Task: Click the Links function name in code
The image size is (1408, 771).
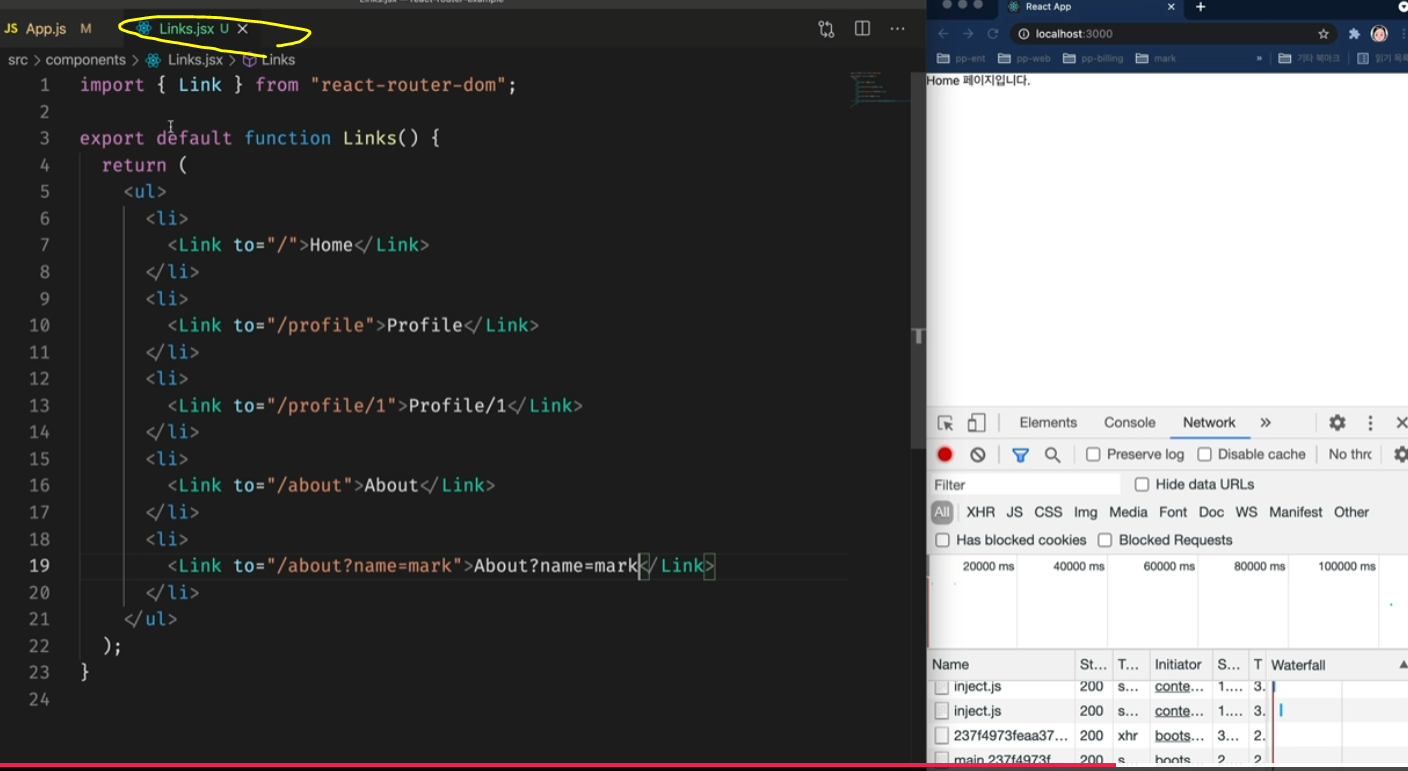Action: [370, 138]
